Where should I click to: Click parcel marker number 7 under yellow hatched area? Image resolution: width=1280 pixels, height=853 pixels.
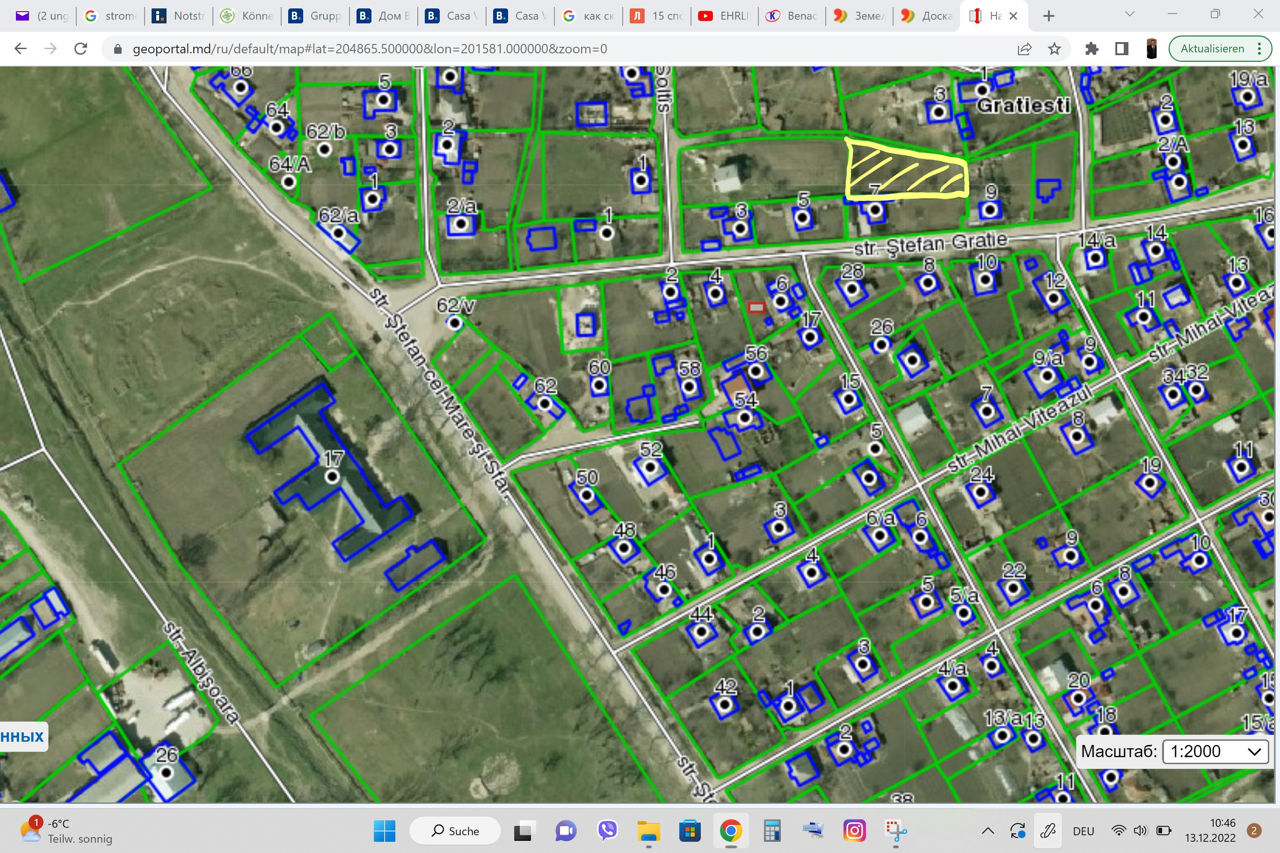(875, 210)
